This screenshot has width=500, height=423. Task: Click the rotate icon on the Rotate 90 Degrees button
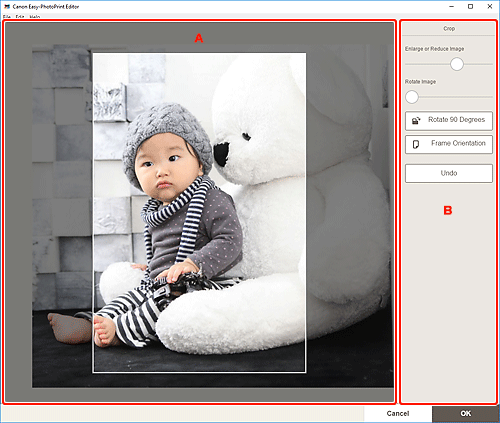pyautogui.click(x=416, y=121)
